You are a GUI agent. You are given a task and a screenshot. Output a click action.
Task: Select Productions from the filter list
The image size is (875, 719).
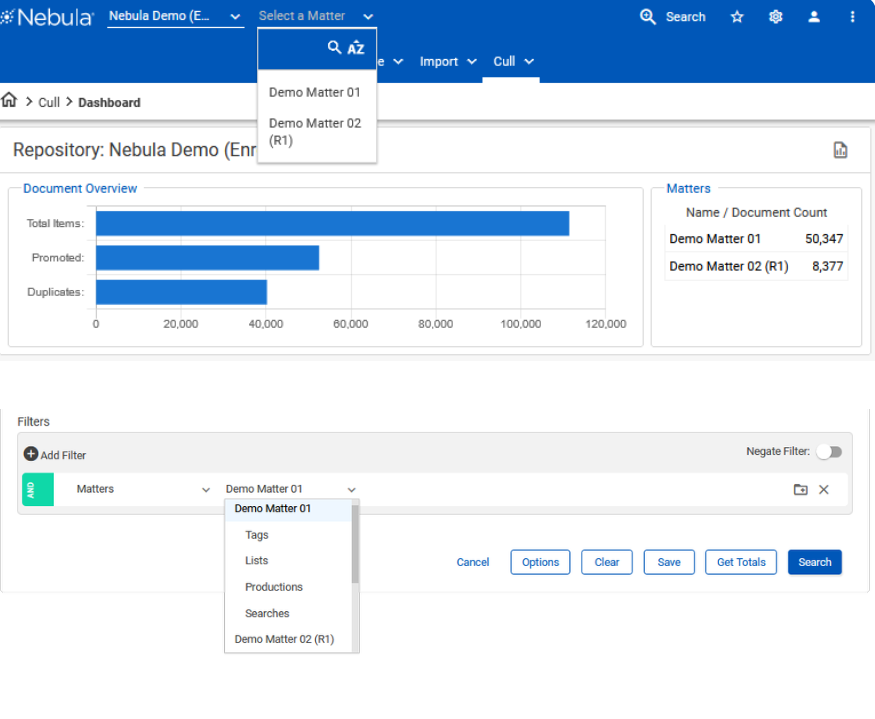click(273, 587)
